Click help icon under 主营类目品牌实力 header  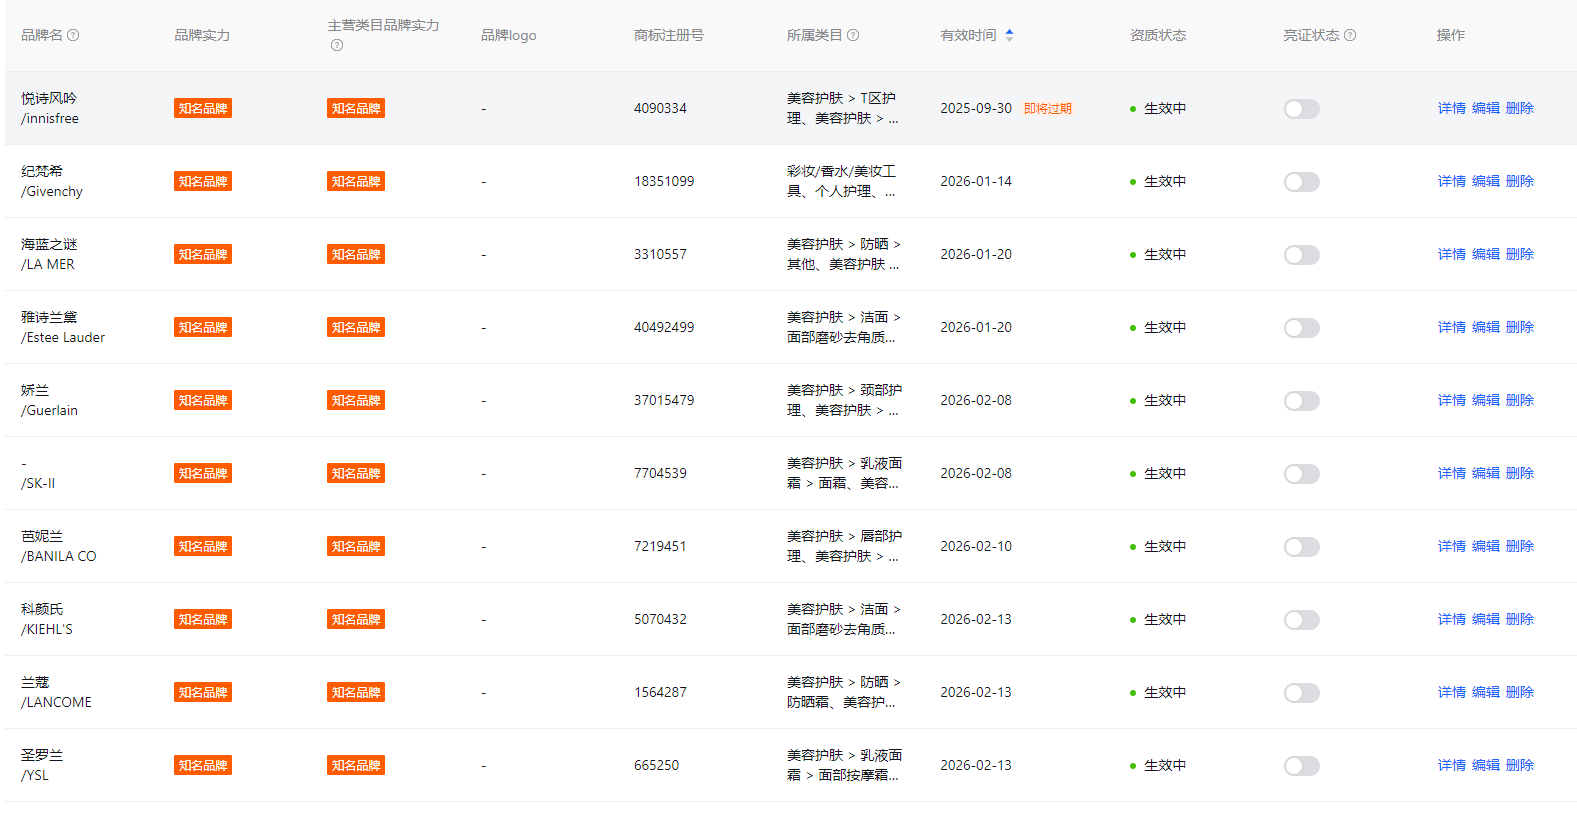[x=337, y=45]
